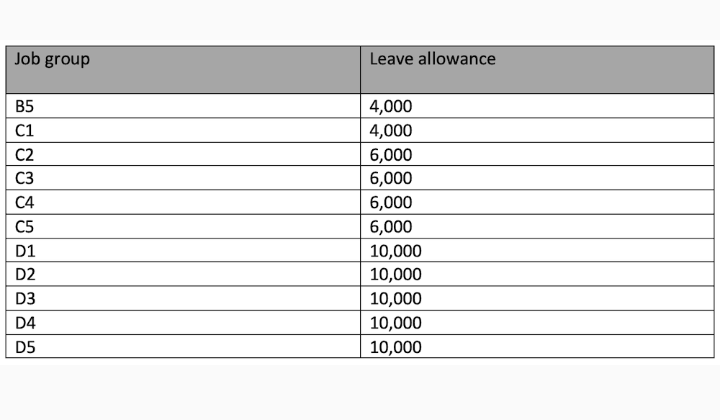Select the C3 job group cell

tap(25, 178)
